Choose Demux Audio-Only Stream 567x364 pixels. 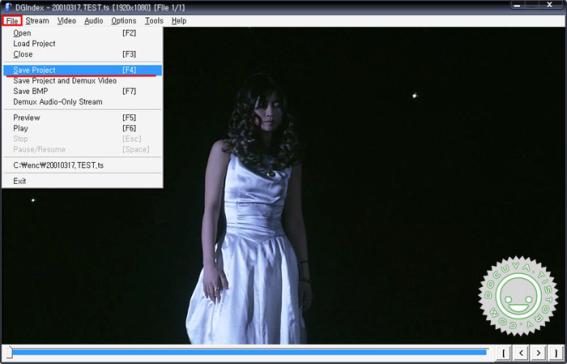(82, 102)
